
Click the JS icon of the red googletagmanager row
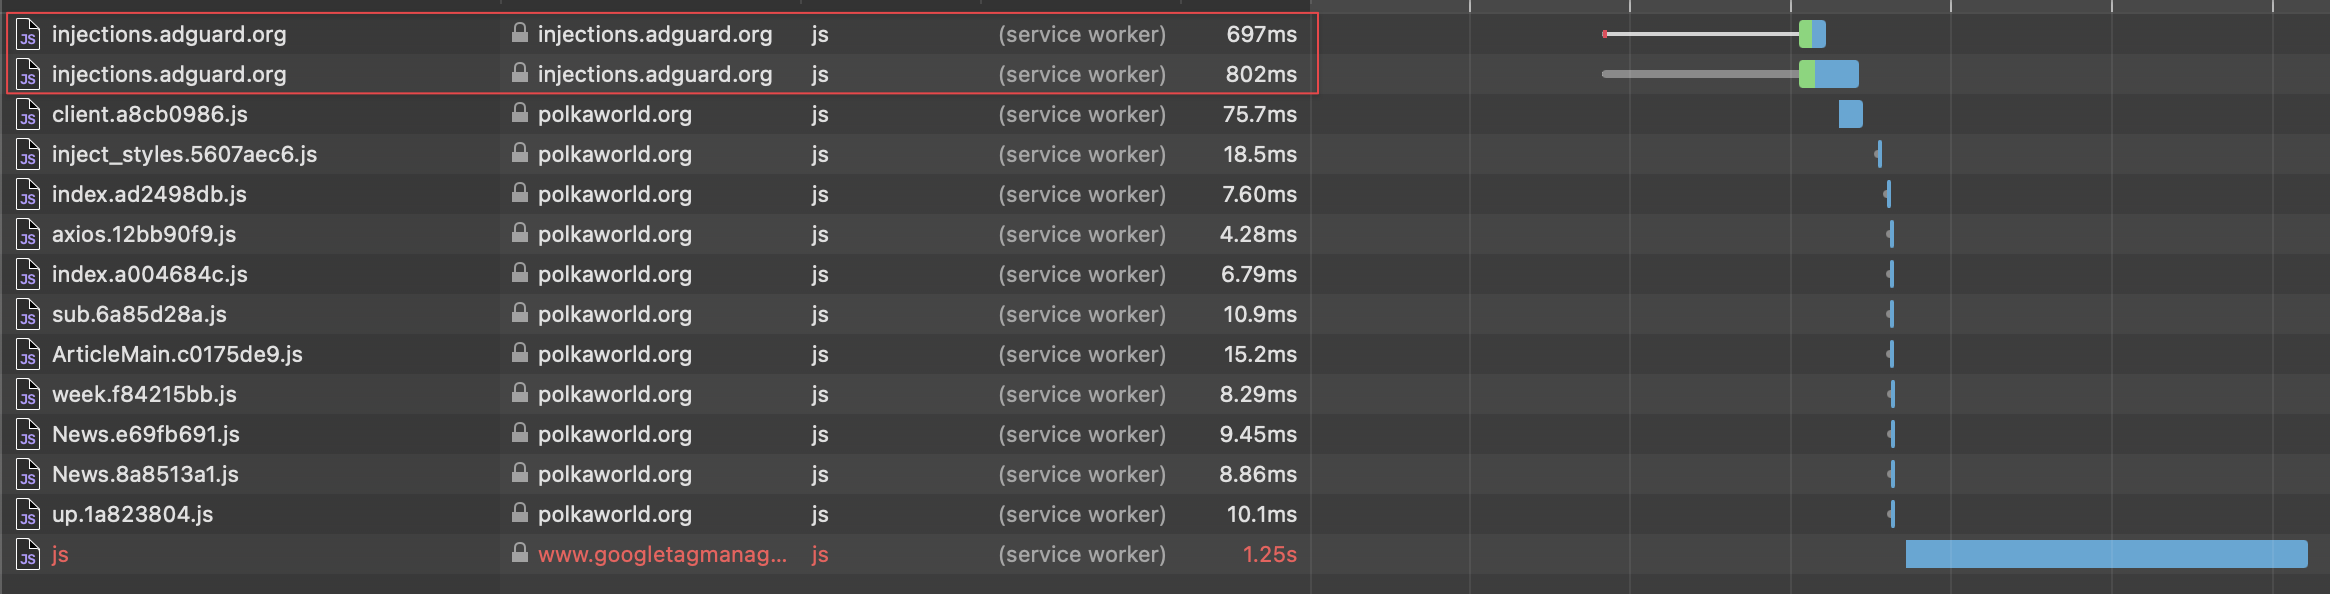pos(28,555)
